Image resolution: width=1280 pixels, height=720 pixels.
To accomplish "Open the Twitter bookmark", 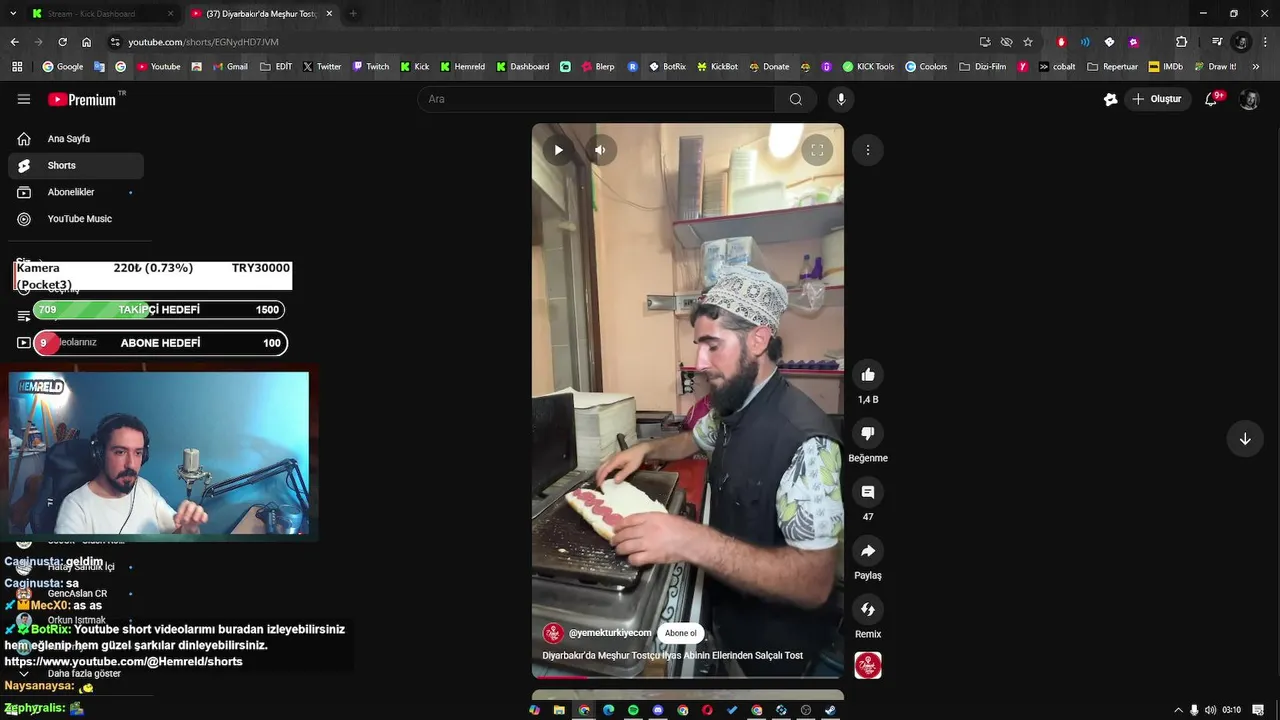I will coord(322,67).
